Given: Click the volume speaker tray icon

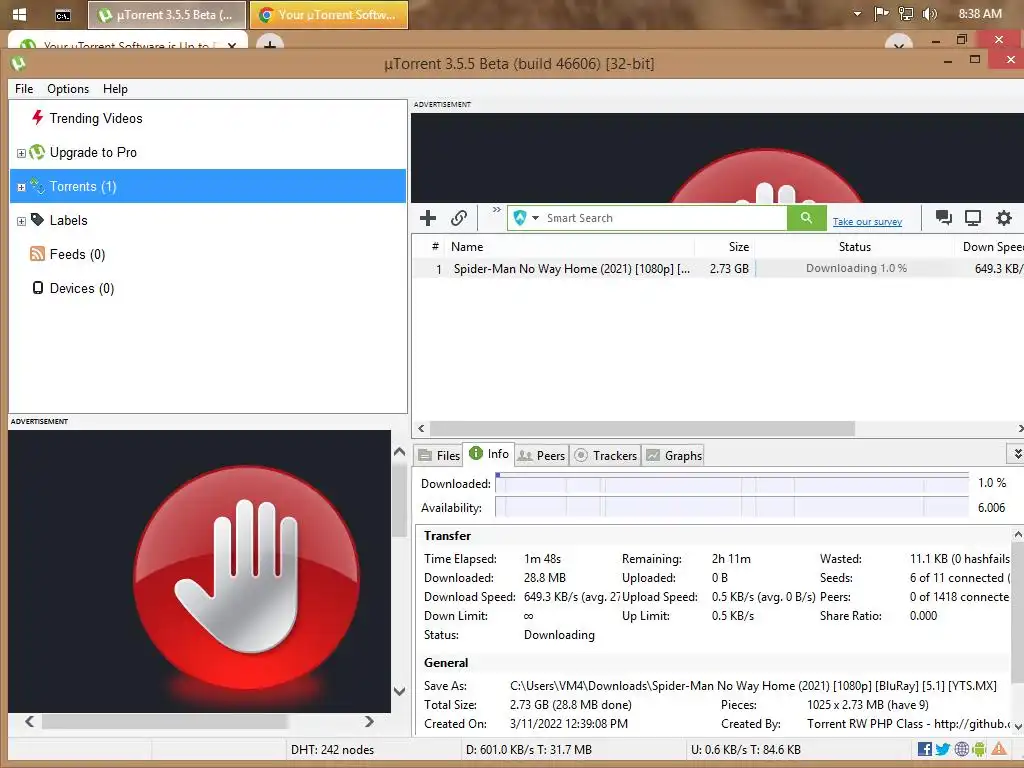Looking at the screenshot, I should [x=930, y=14].
